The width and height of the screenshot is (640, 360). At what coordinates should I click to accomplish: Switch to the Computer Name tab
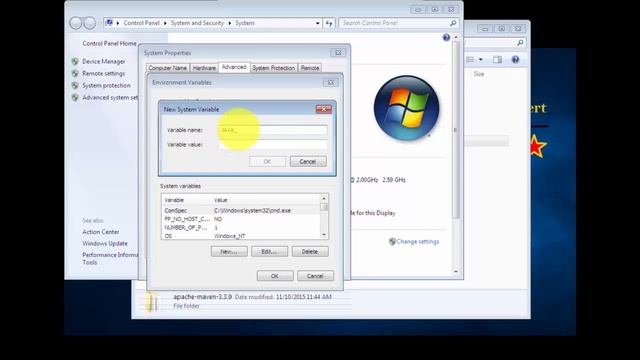[x=167, y=68]
